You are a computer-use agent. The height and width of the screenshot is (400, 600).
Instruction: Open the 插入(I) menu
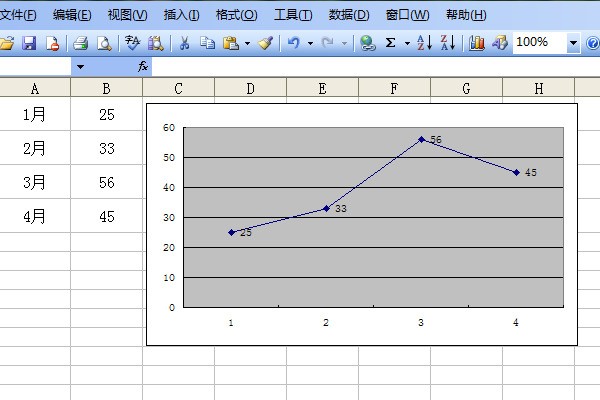point(181,15)
